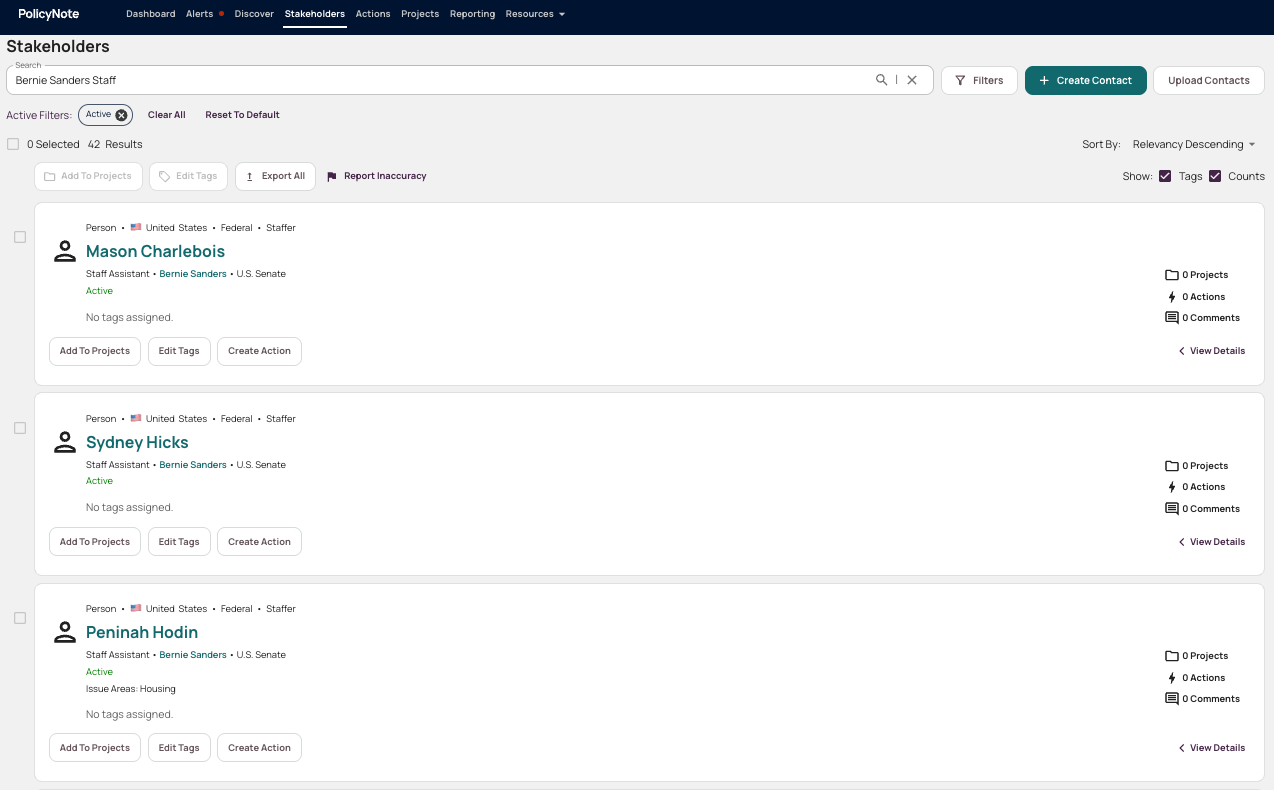Select the Stakeholders tab
Screen dimensions: 1274x790
[x=315, y=14]
